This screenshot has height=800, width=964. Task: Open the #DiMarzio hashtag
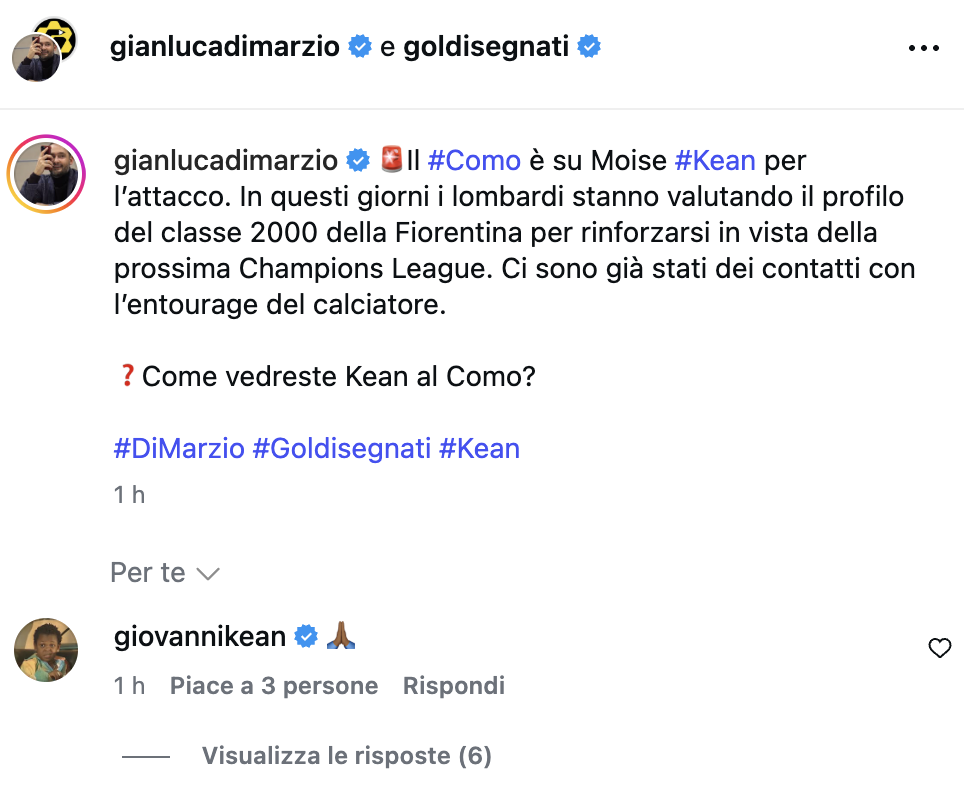pyautogui.click(x=180, y=448)
